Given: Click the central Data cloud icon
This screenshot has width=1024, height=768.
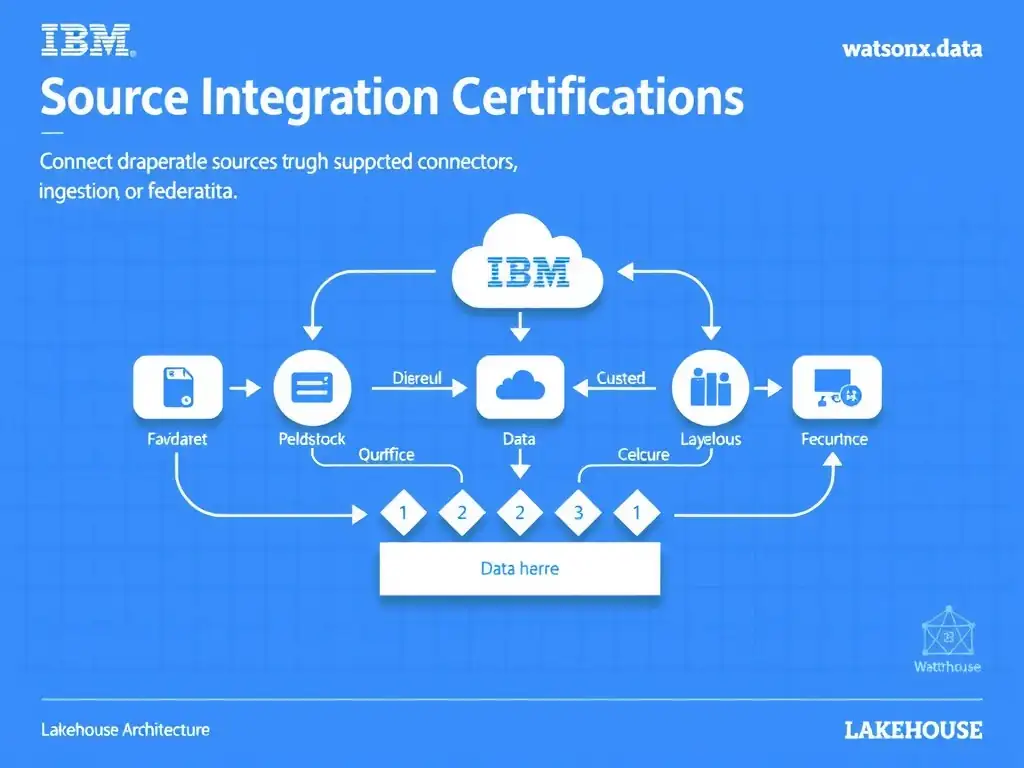Looking at the screenshot, I should (x=520, y=387).
